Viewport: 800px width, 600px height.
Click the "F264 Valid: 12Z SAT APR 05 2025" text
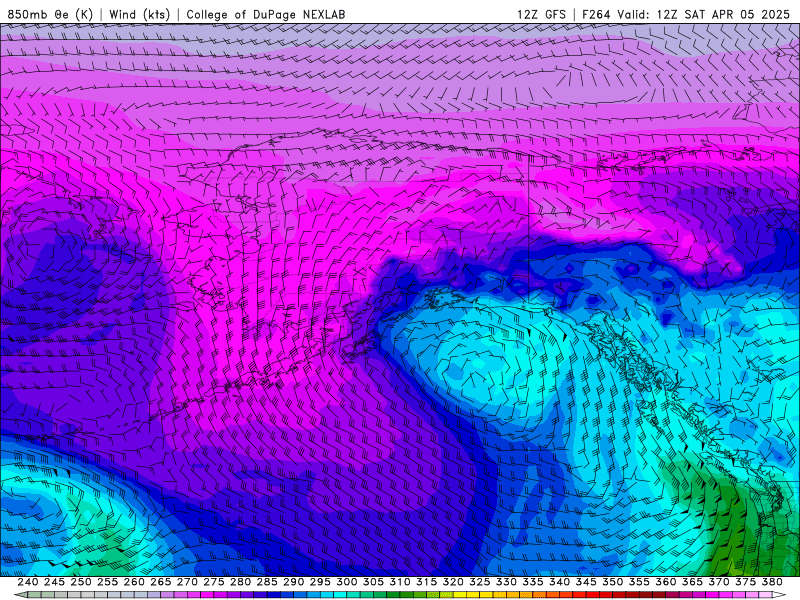[x=686, y=14]
